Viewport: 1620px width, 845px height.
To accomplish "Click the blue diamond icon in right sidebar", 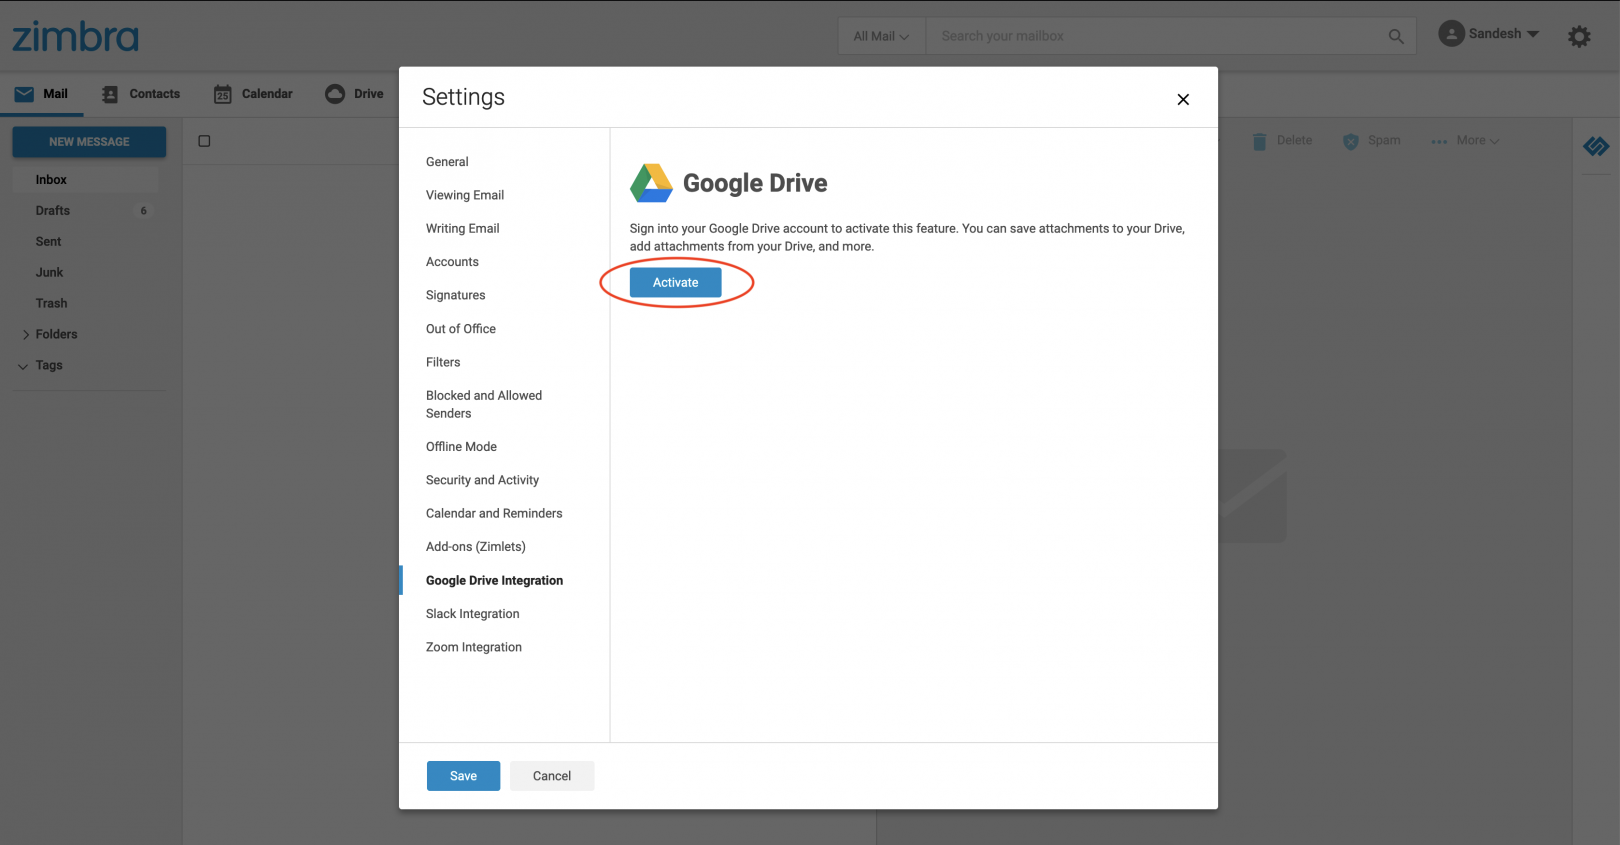I will point(1596,147).
